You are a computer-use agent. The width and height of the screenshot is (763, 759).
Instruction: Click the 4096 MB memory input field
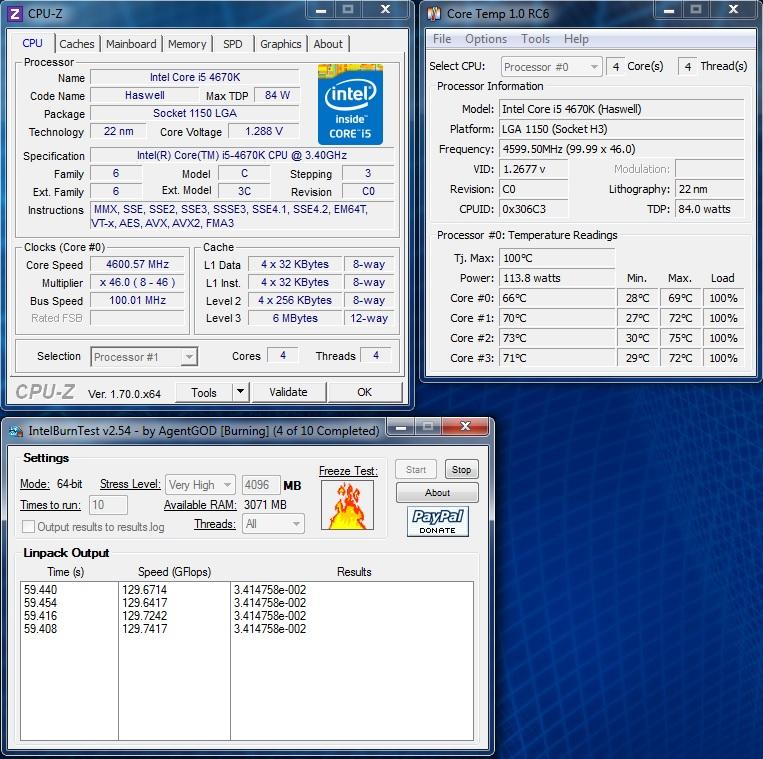click(x=261, y=485)
